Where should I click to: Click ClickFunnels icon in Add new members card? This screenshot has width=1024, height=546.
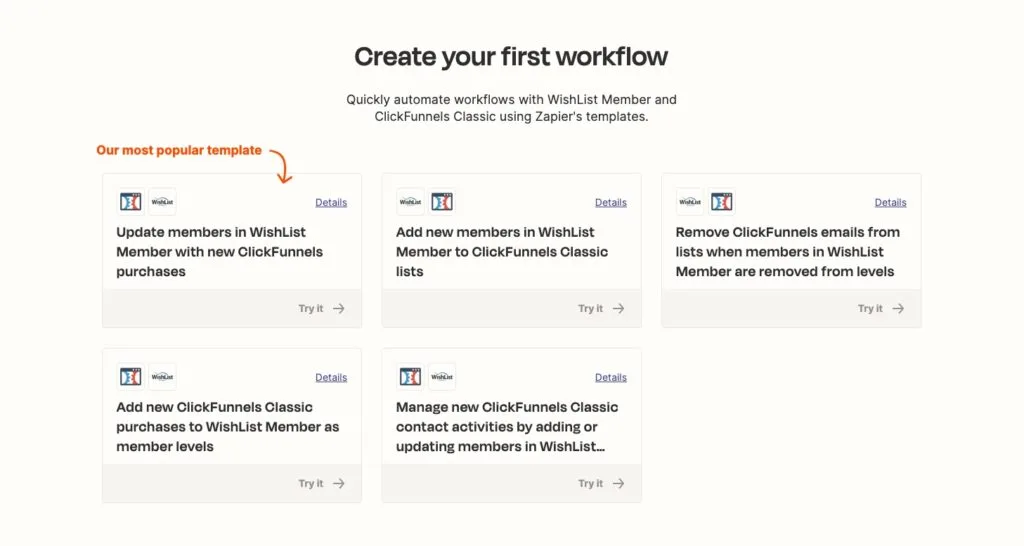click(442, 202)
